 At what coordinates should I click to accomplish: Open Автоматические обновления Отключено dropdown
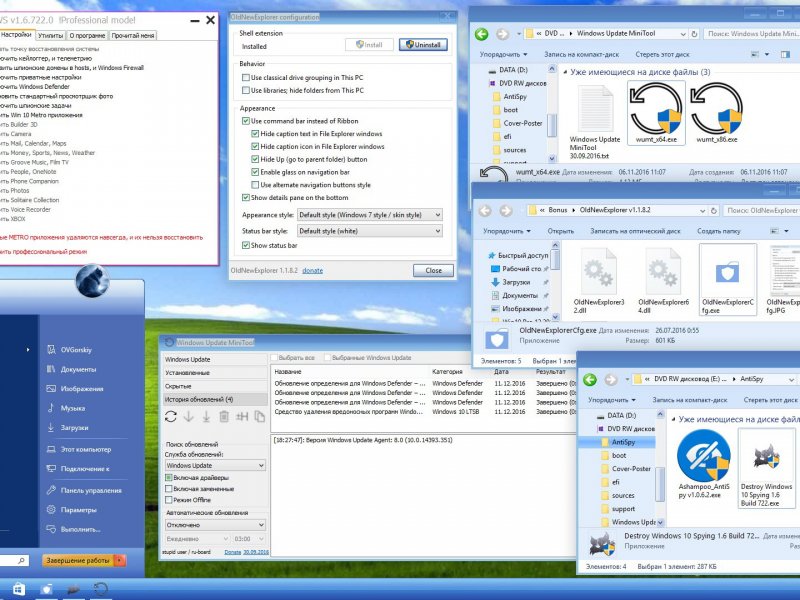point(215,524)
